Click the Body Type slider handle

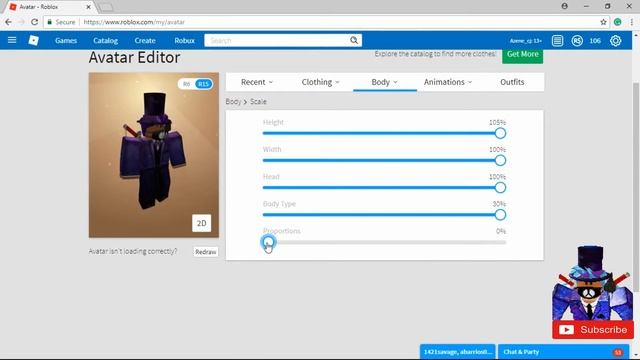[500, 215]
